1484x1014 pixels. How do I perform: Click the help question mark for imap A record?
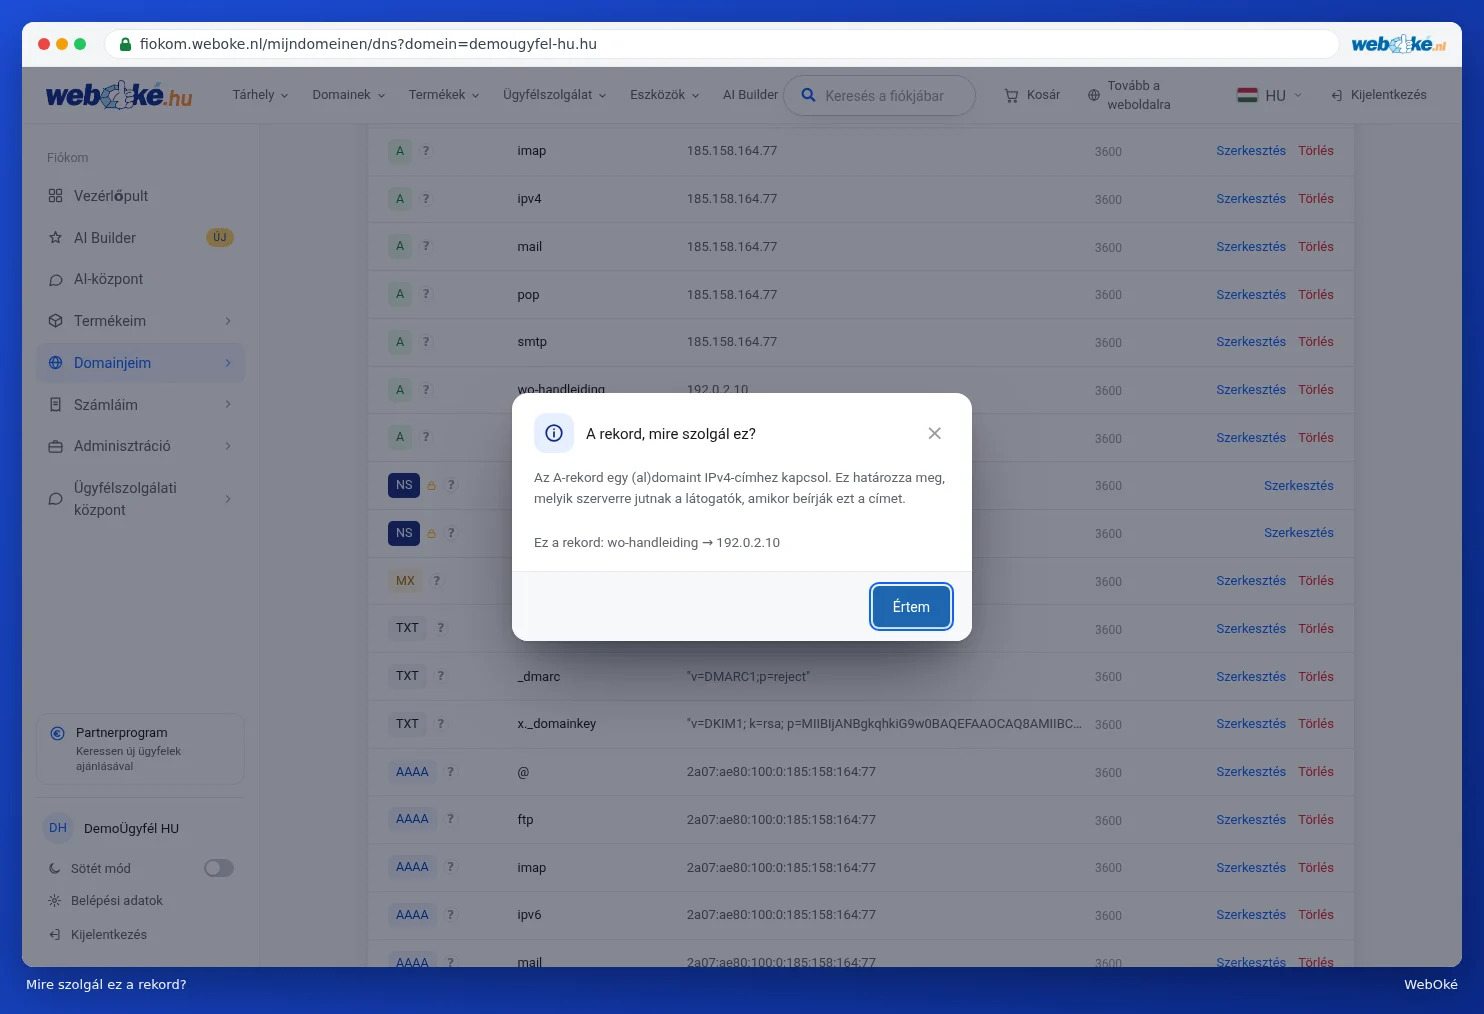click(x=426, y=151)
